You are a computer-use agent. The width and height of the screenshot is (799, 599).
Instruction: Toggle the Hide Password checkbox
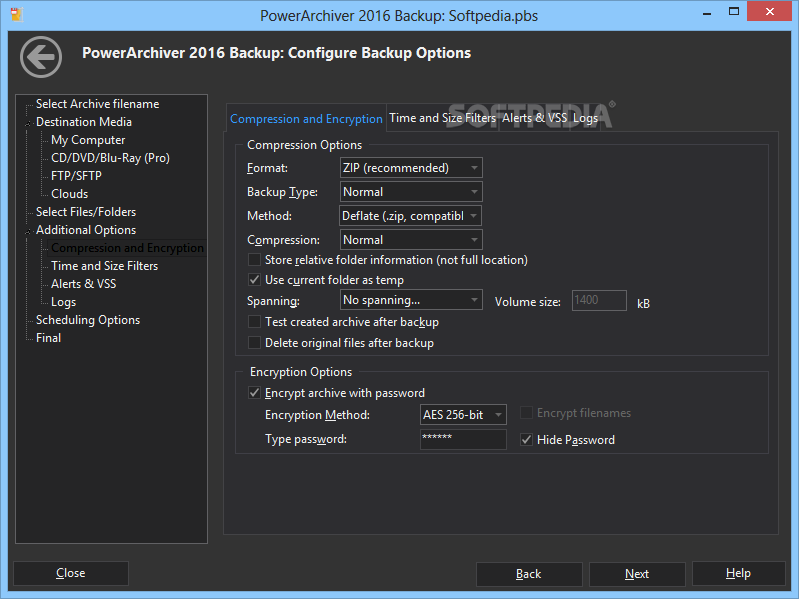point(526,440)
